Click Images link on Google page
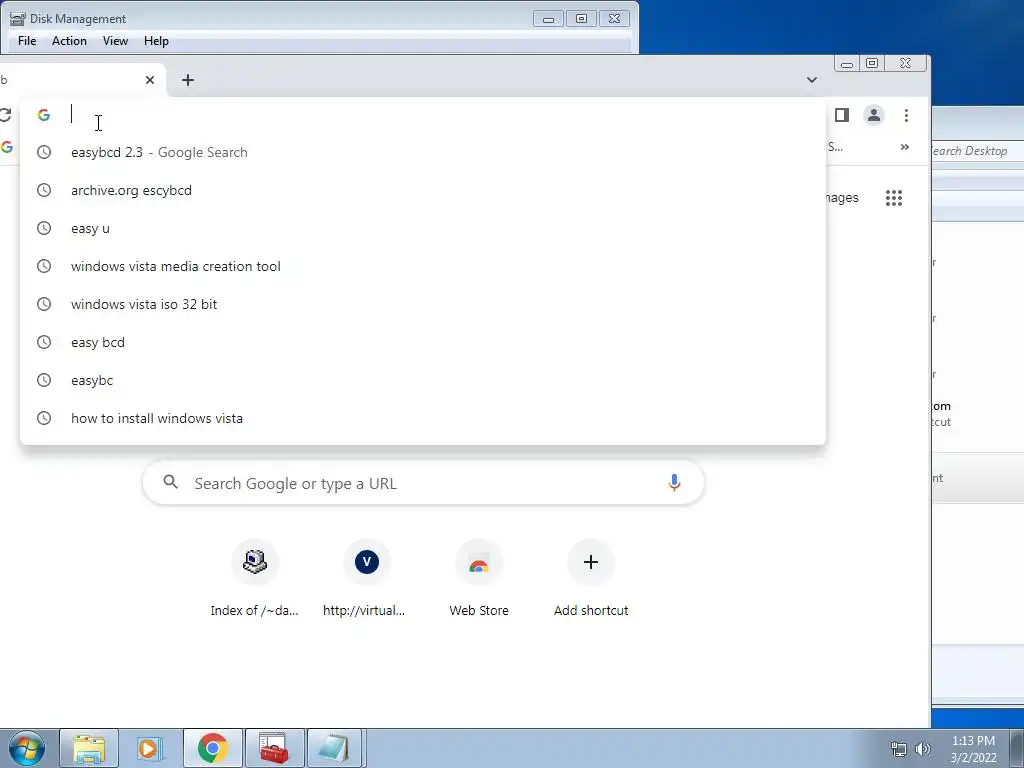The height and width of the screenshot is (768, 1024). [842, 198]
